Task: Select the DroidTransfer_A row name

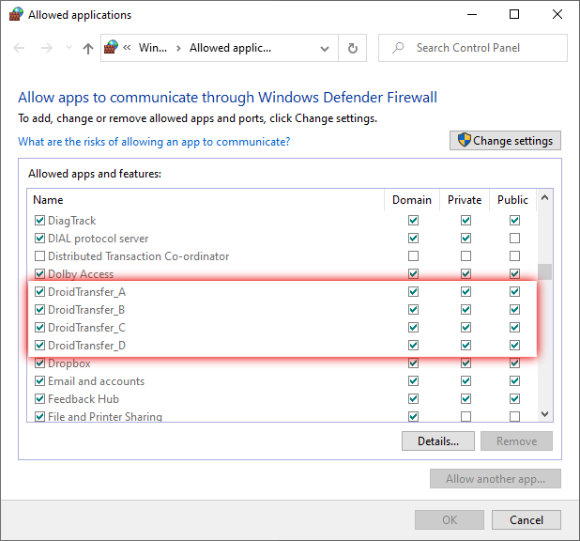Action: coord(87,292)
